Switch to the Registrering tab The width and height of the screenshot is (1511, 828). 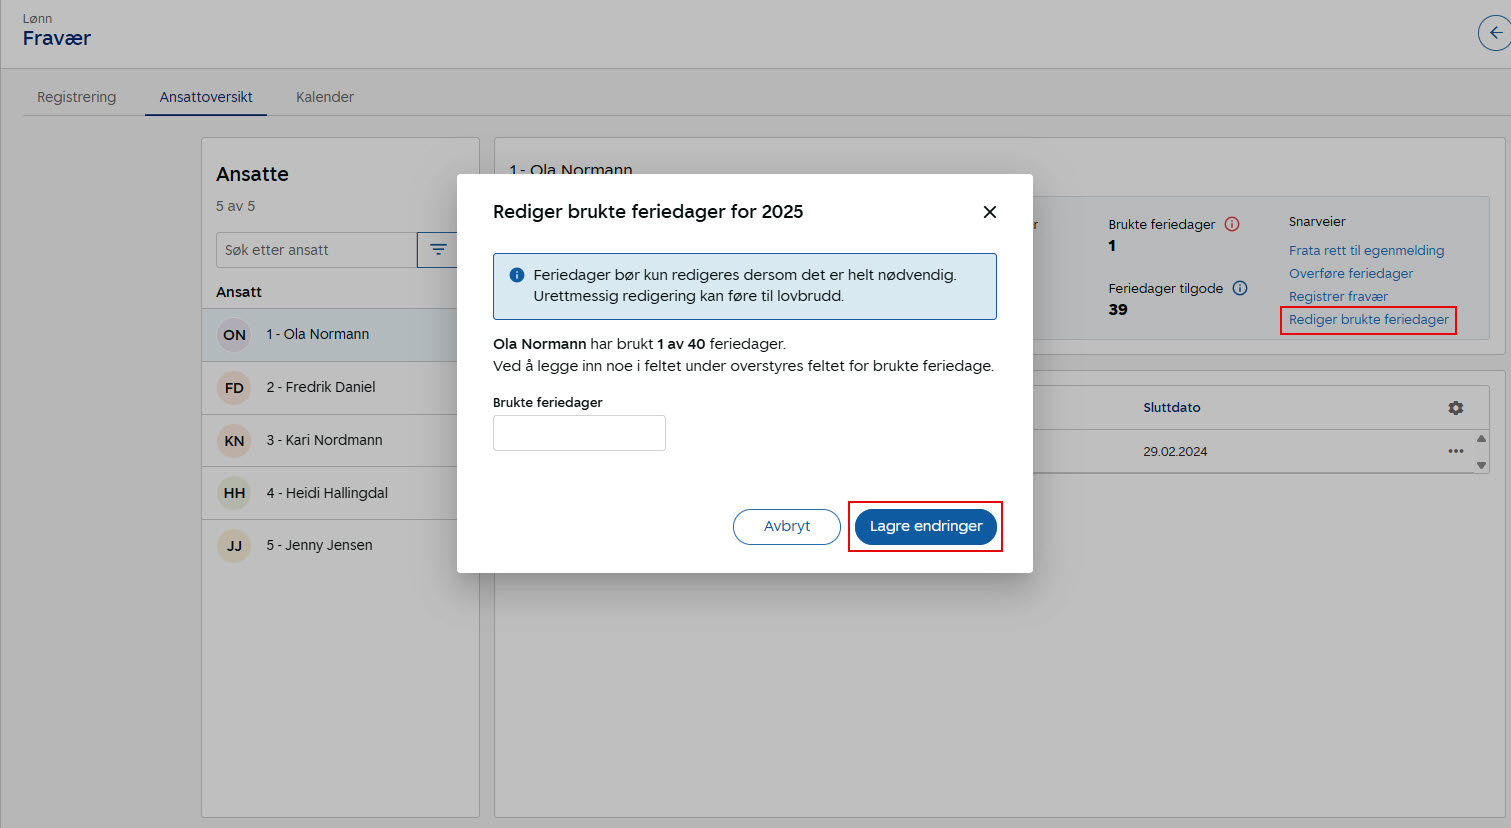coord(76,97)
